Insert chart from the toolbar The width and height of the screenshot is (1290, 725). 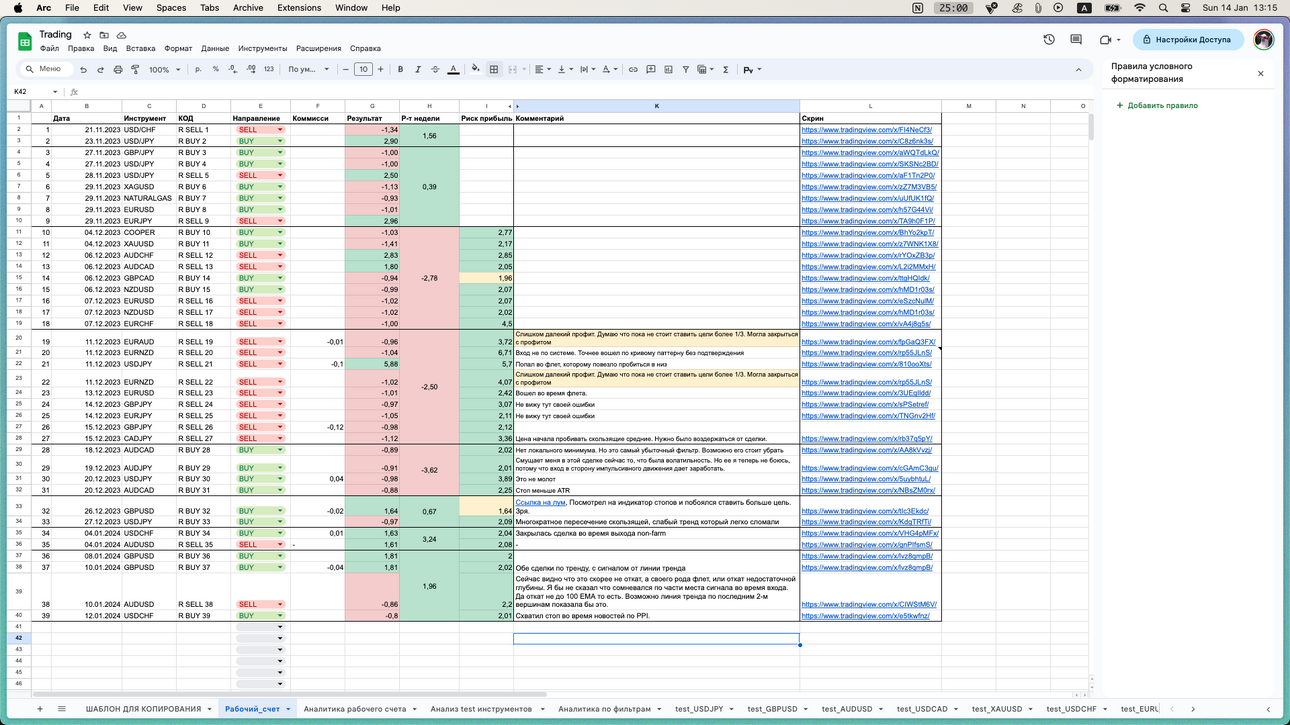tap(668, 70)
